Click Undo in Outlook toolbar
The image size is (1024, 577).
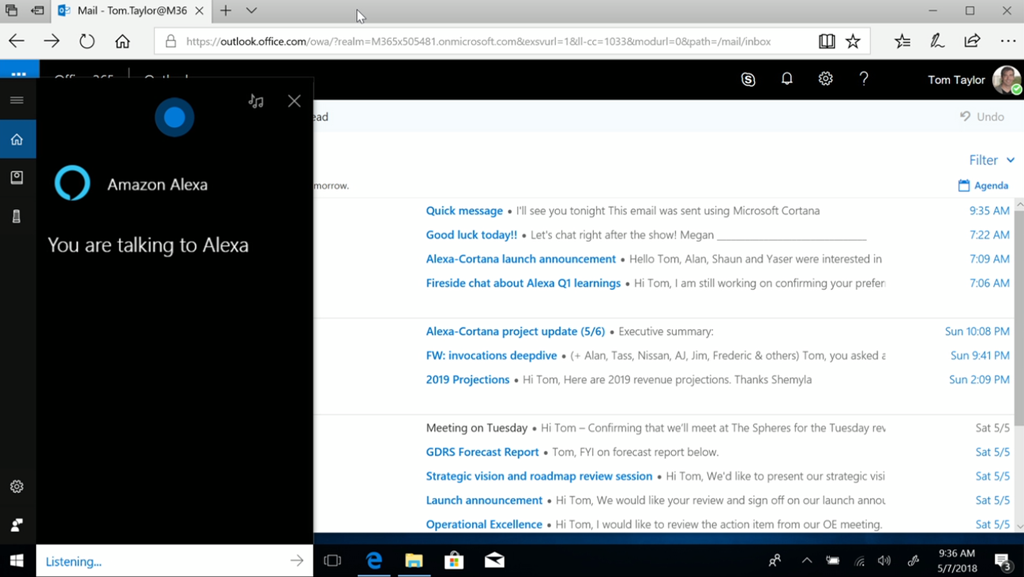tap(982, 117)
